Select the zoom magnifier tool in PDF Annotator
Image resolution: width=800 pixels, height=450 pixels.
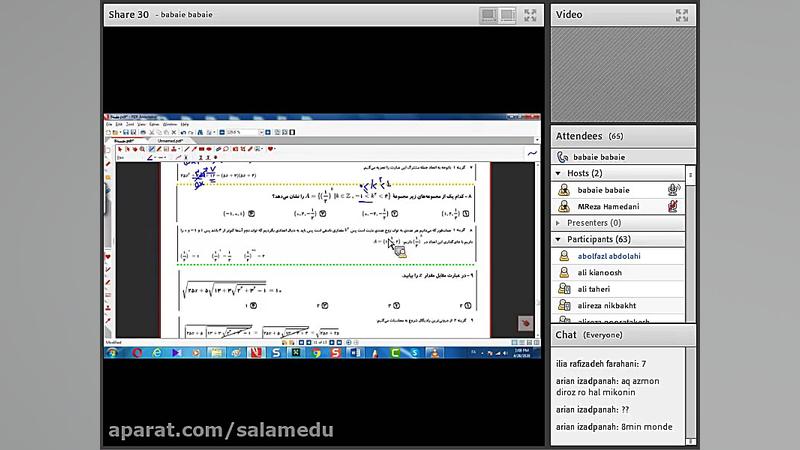point(142,149)
